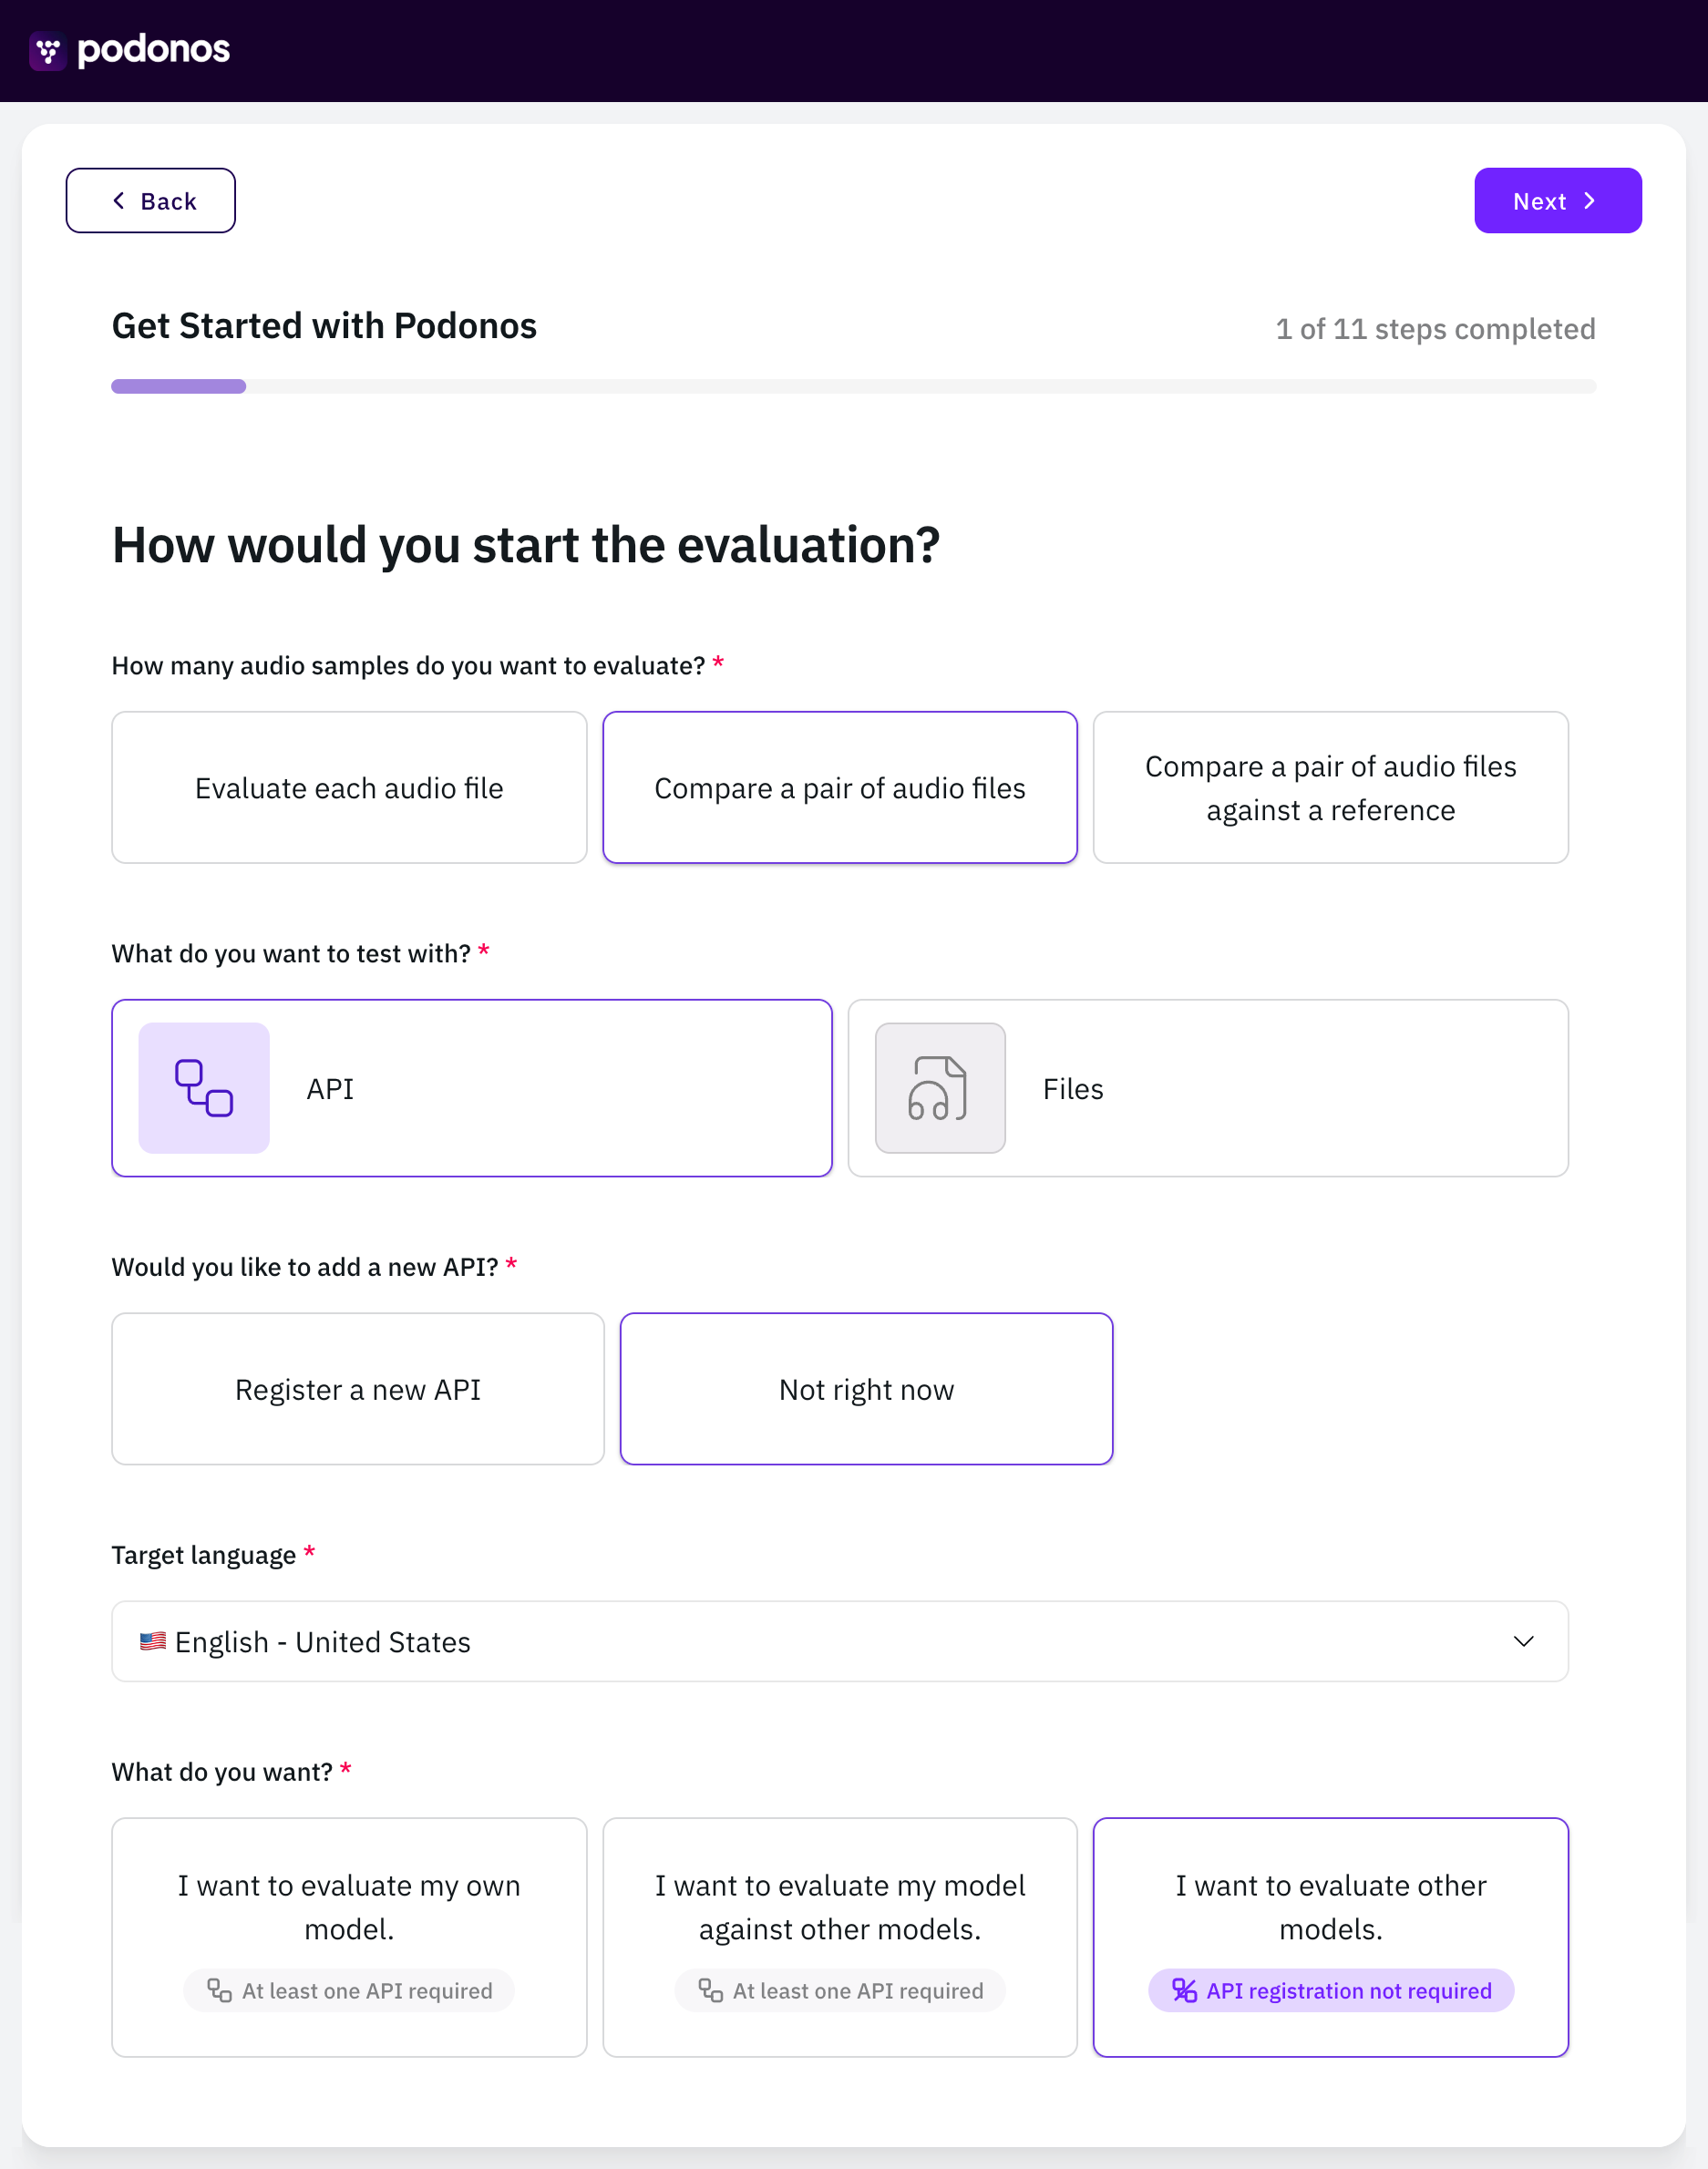
Task: Click the Podonos logo icon
Action: click(47, 51)
